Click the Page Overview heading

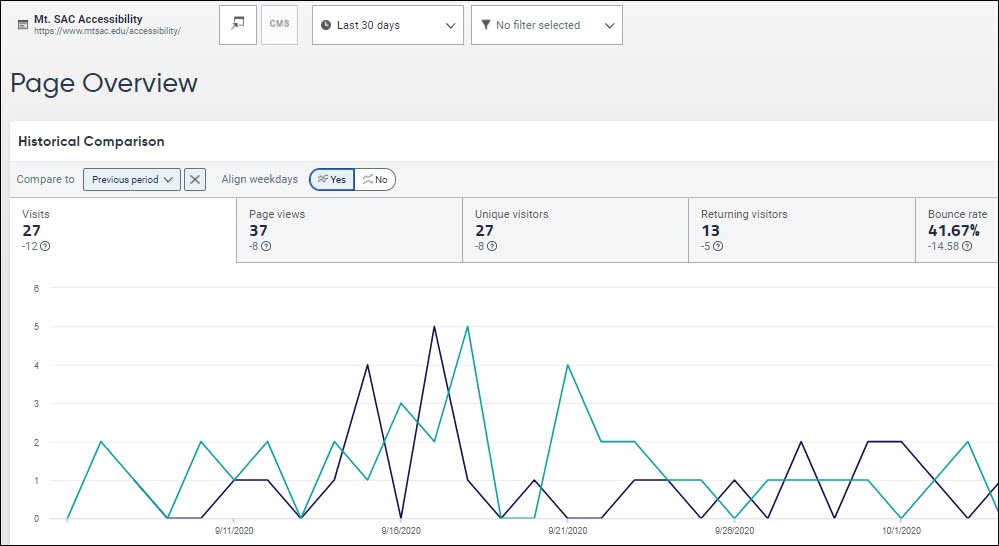[104, 83]
